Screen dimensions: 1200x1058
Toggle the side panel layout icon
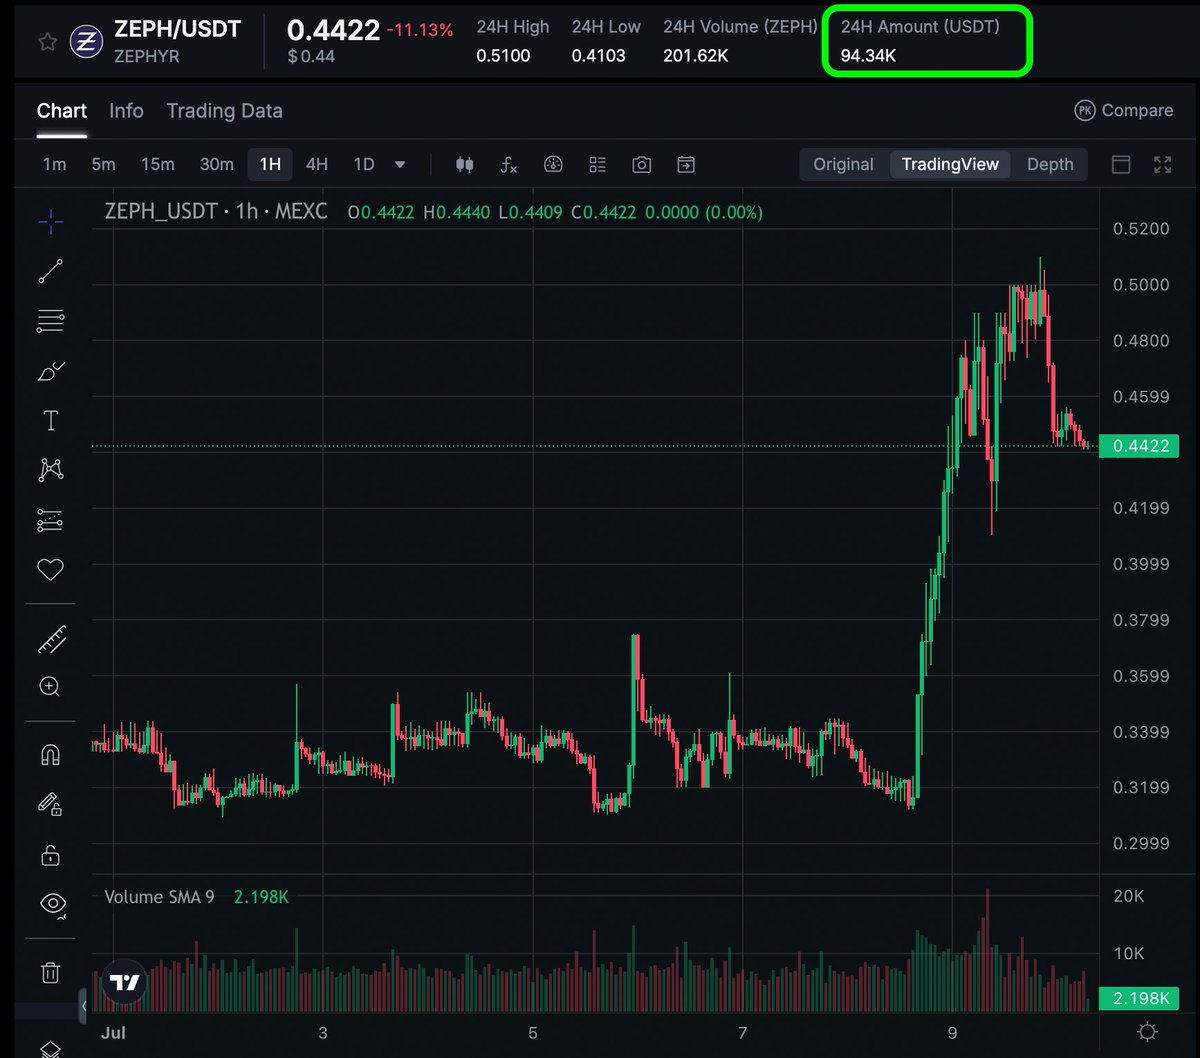pyautogui.click(x=1121, y=165)
